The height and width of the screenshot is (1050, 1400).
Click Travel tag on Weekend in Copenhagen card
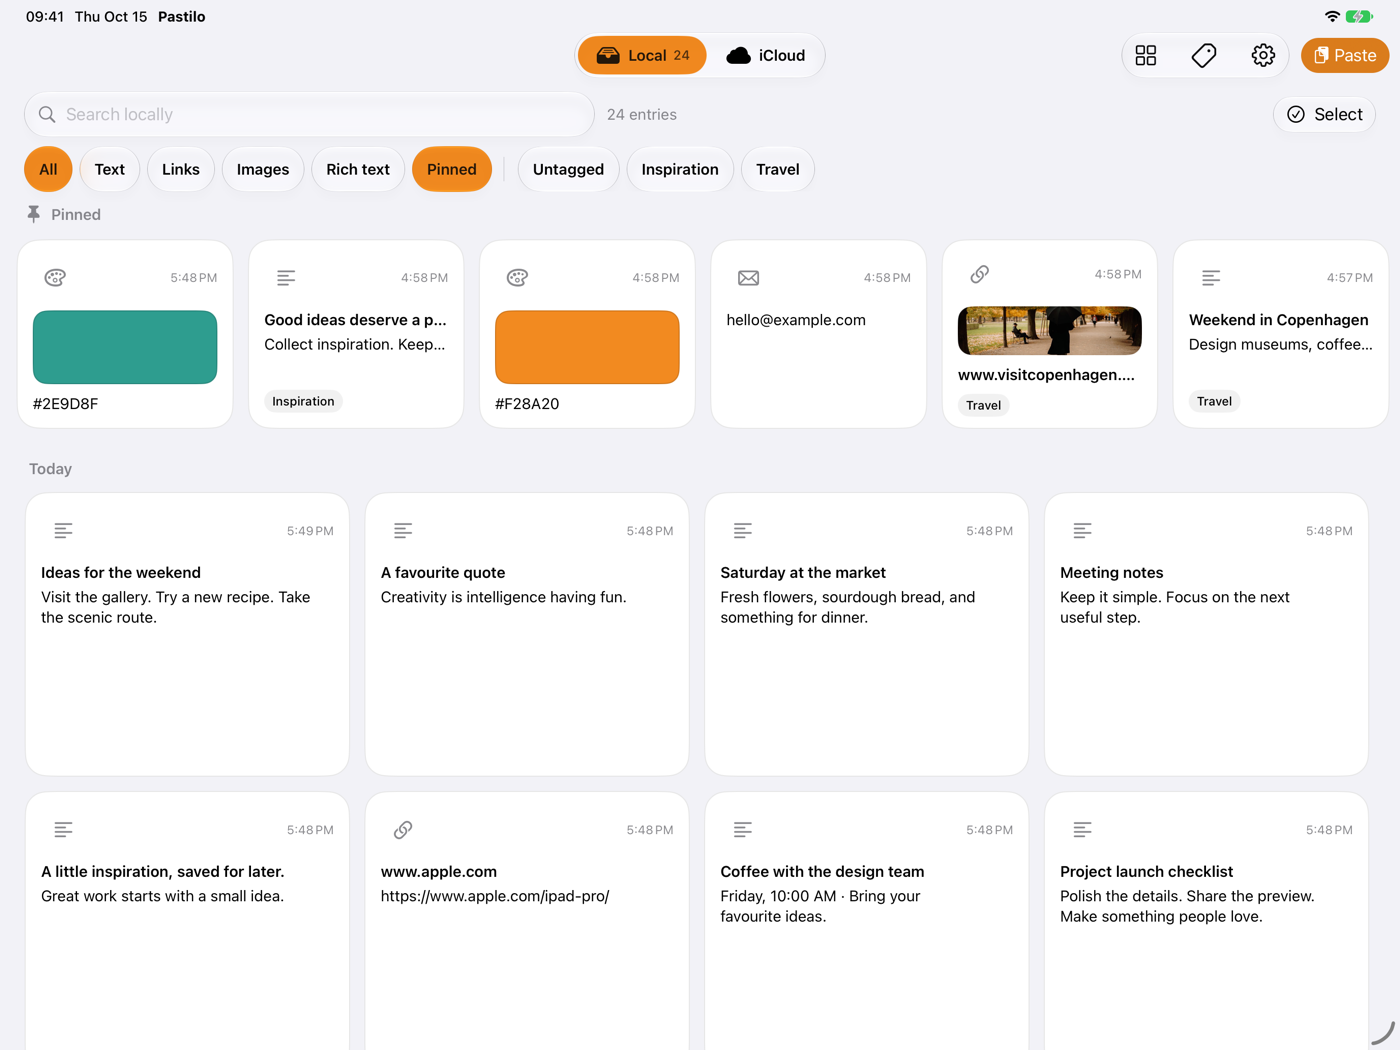(x=1215, y=401)
